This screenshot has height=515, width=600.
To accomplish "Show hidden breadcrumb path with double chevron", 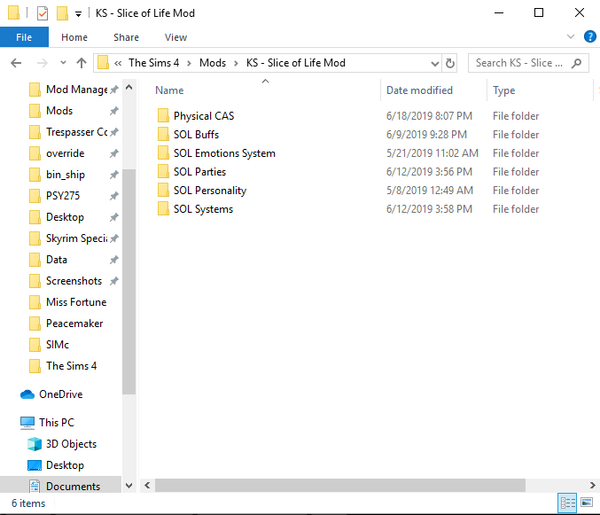I will [118, 63].
